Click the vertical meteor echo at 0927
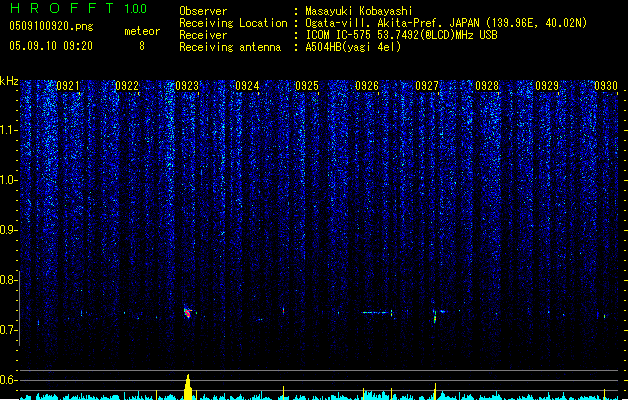The width and height of the screenshot is (629, 400). coord(435,316)
